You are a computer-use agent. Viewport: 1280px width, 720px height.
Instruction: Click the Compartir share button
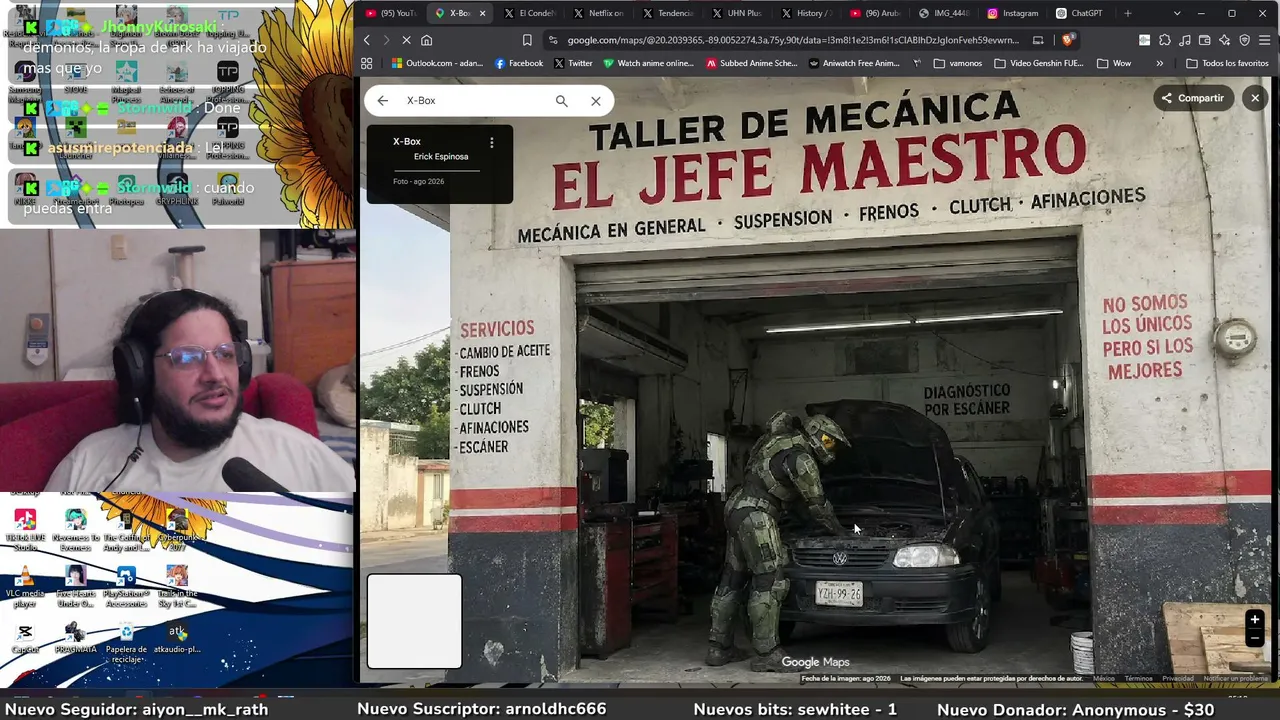coord(1192,98)
